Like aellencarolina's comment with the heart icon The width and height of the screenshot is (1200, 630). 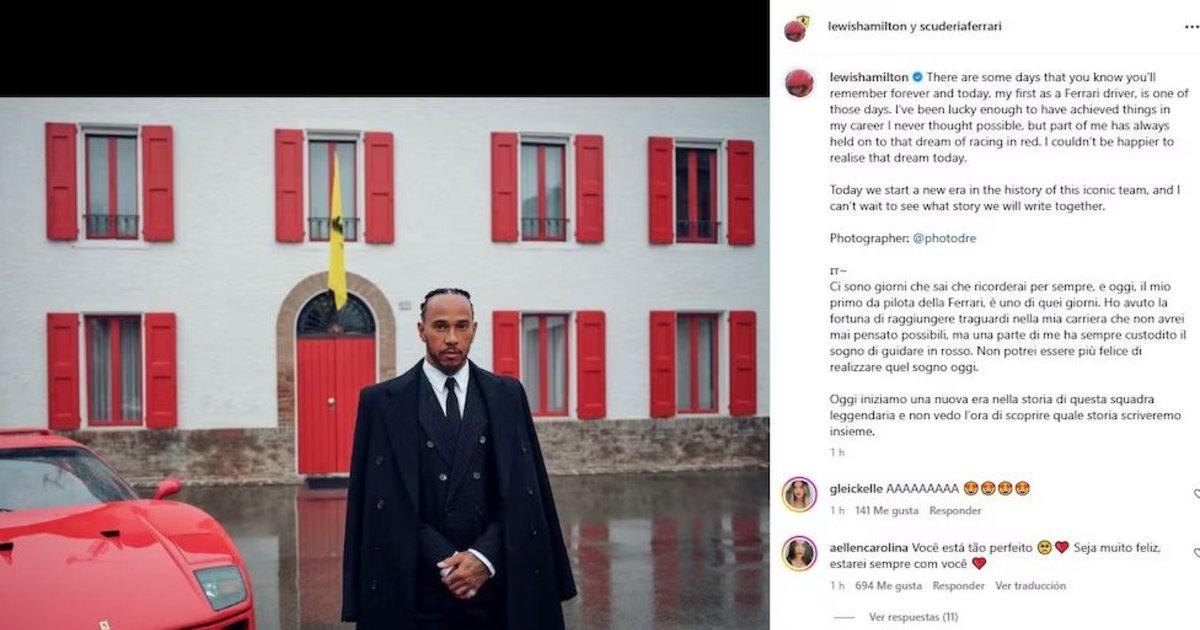[1196, 553]
